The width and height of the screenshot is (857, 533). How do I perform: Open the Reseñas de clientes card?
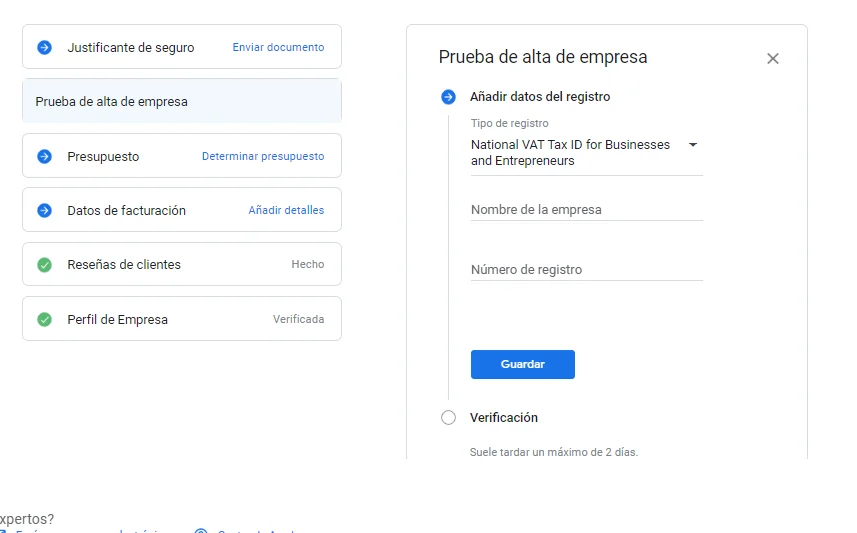pyautogui.click(x=181, y=264)
